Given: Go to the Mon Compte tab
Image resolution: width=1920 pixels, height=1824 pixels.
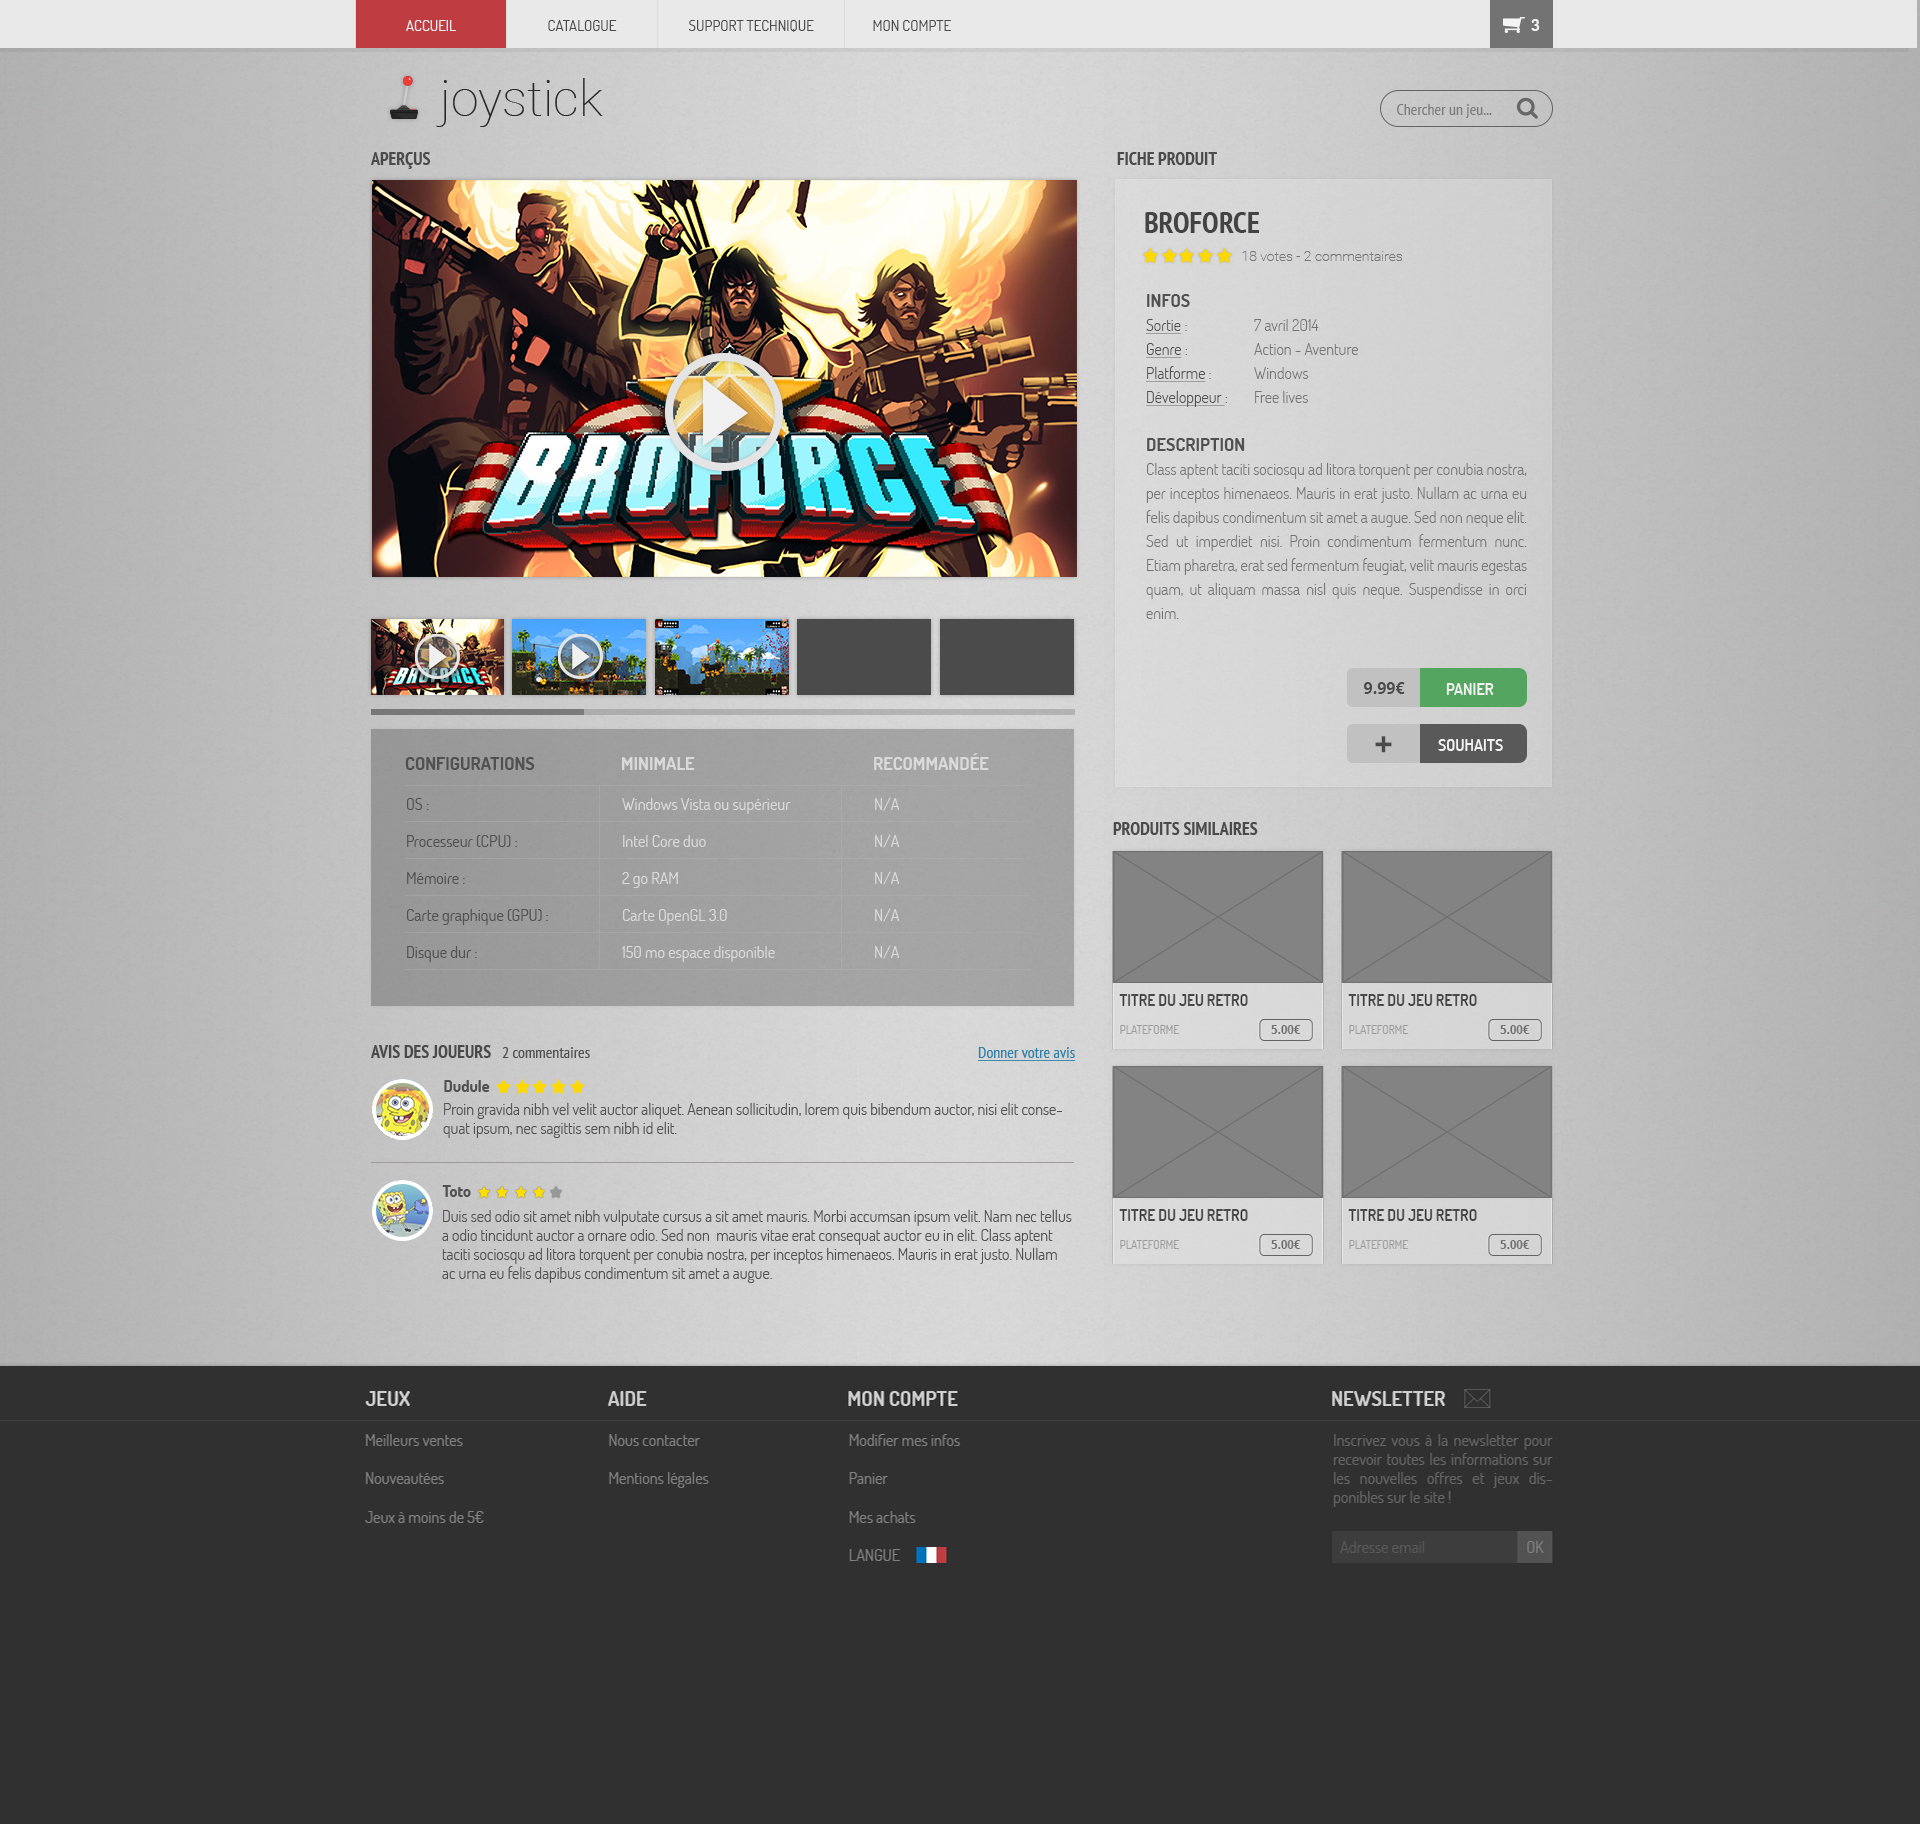Looking at the screenshot, I should (x=911, y=25).
